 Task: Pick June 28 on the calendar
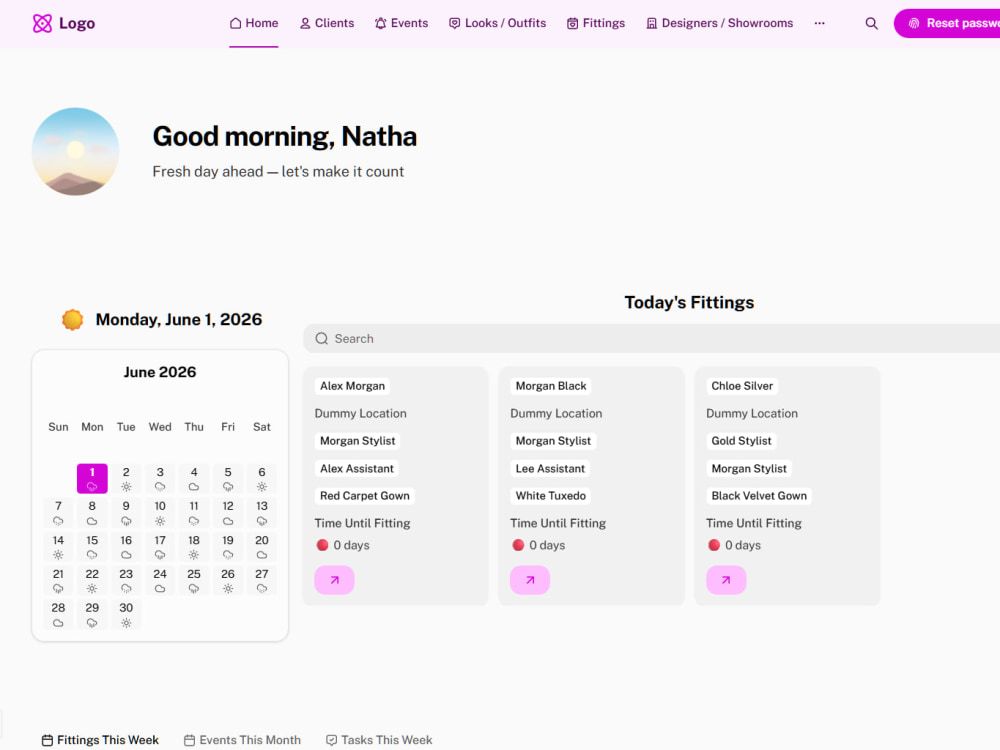click(x=58, y=614)
